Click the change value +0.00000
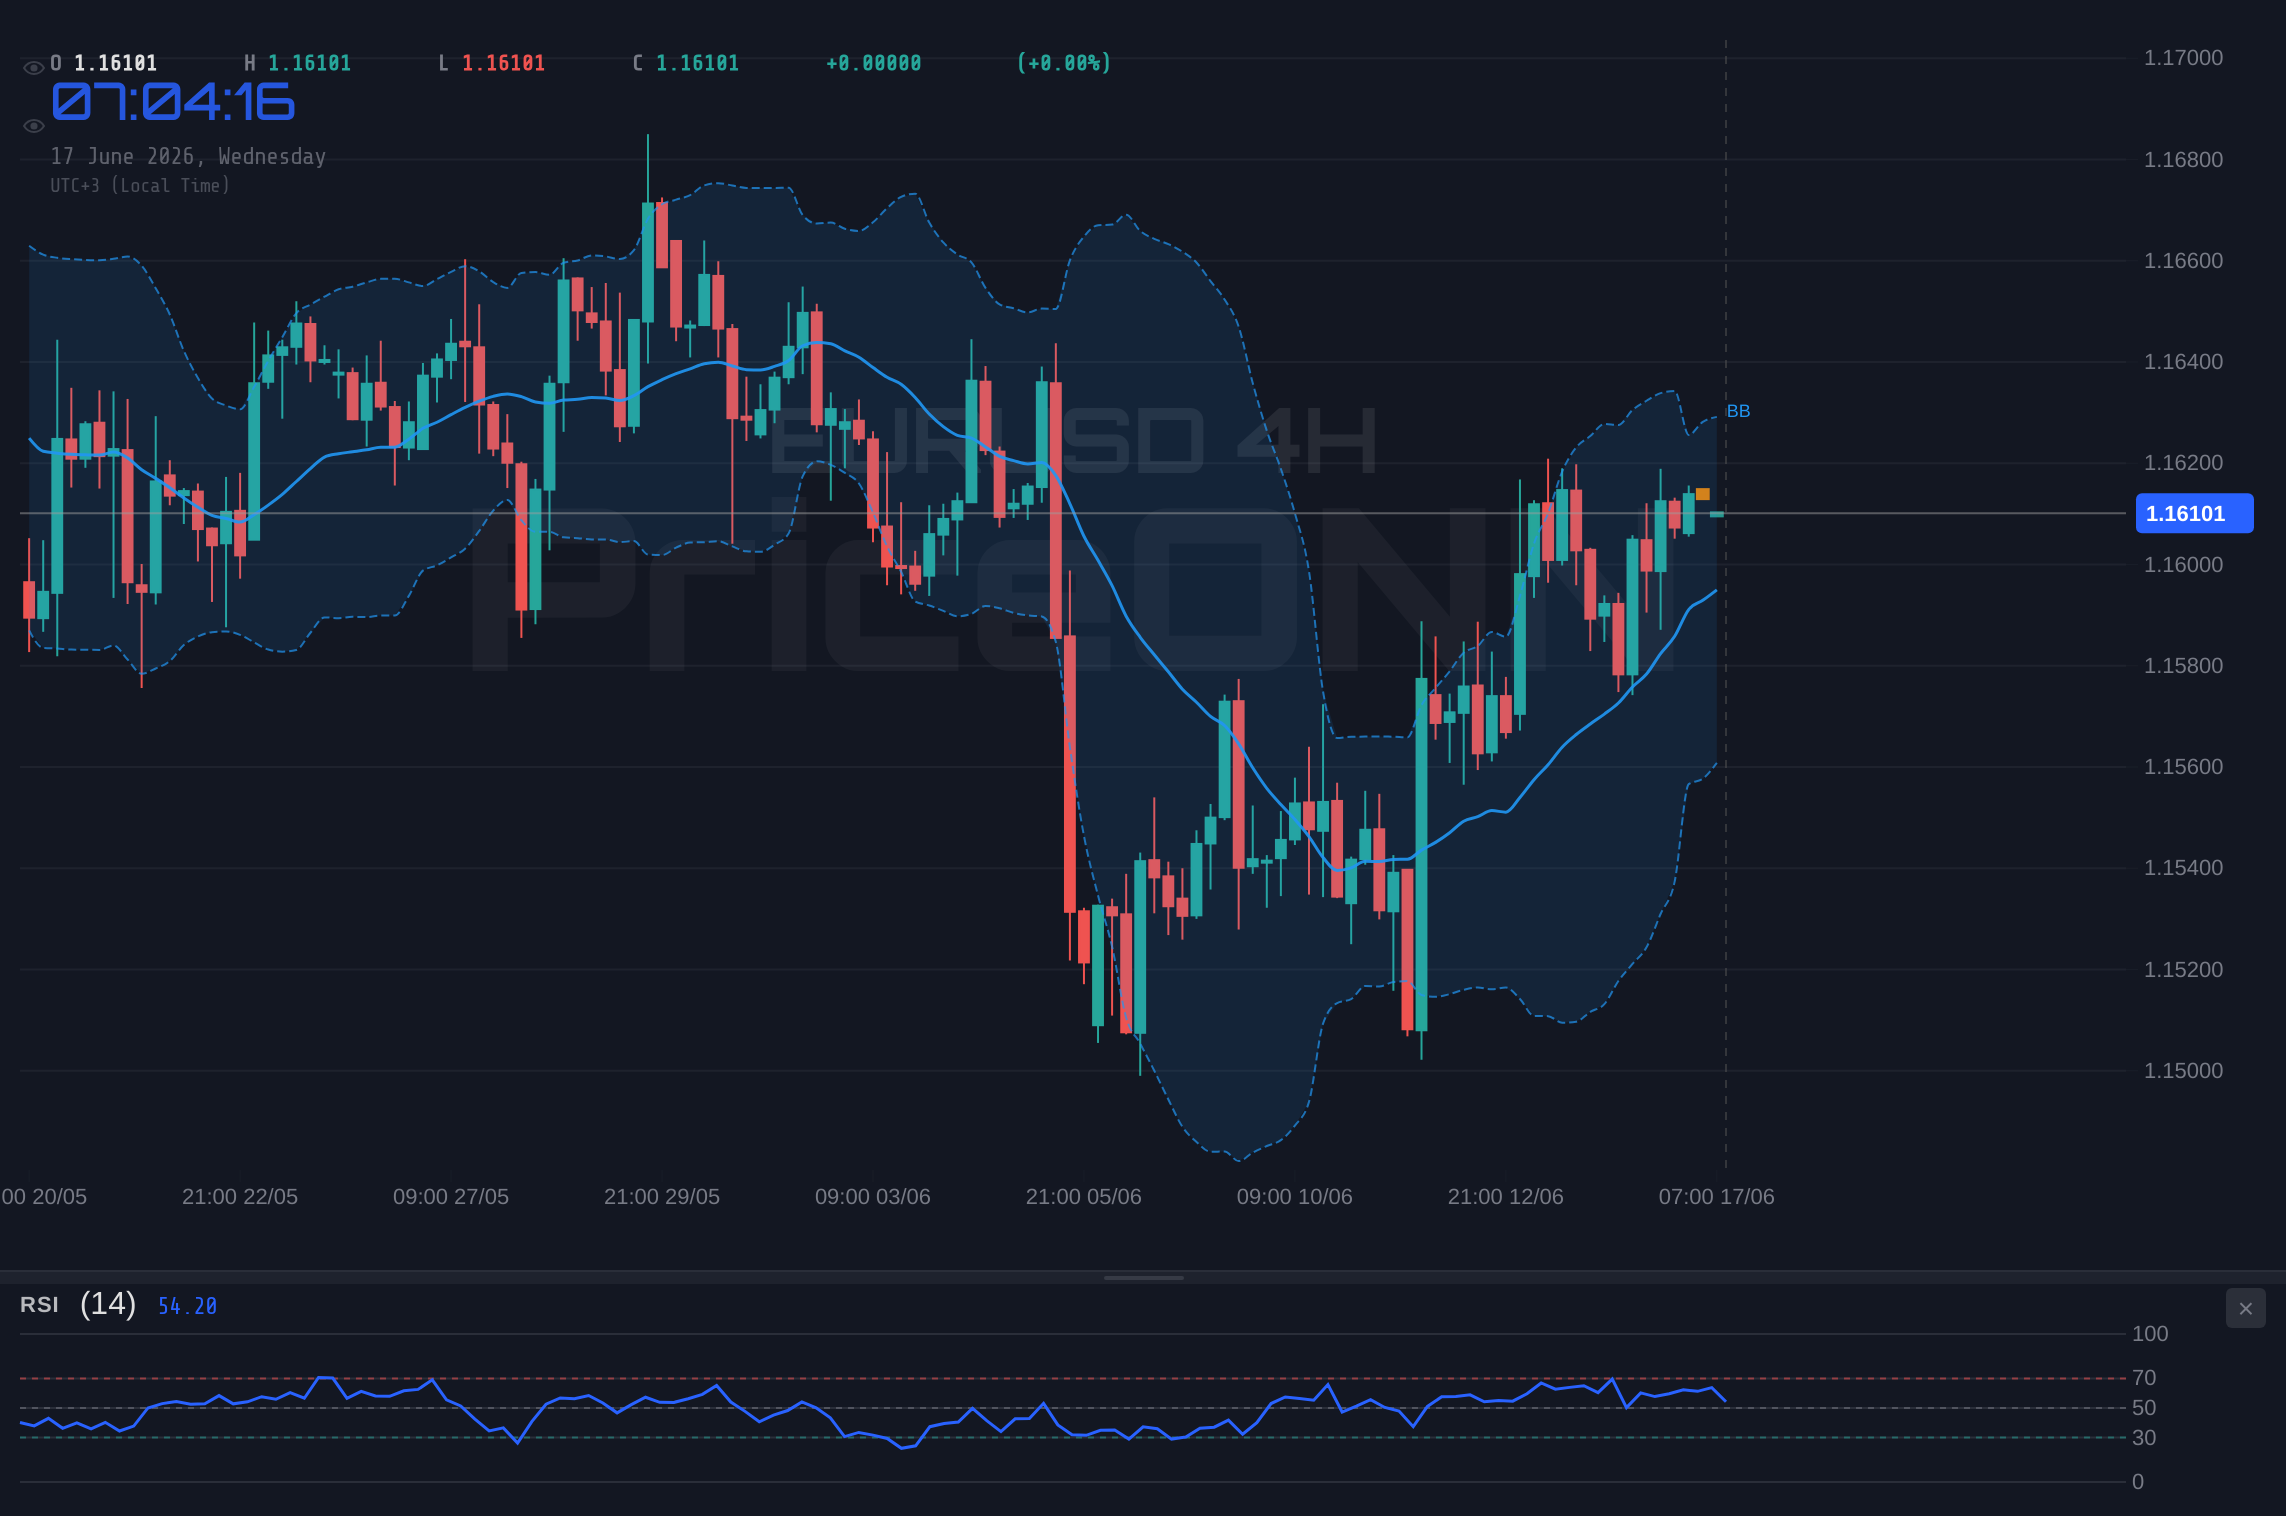 [873, 63]
